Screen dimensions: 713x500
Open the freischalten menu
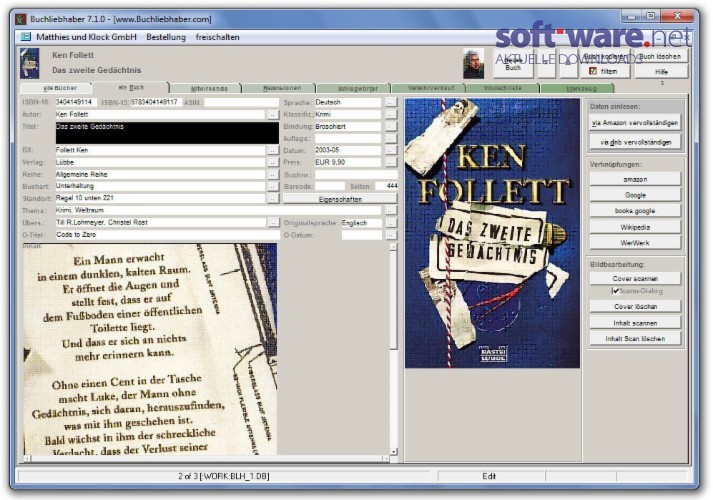217,37
